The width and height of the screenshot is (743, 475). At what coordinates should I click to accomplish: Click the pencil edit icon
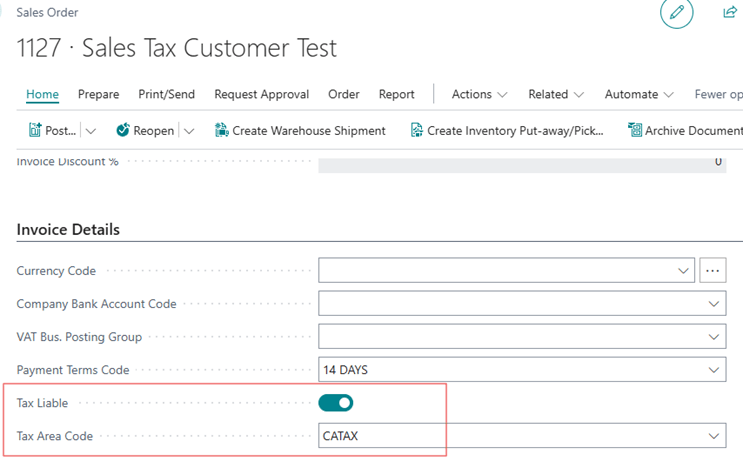676,13
